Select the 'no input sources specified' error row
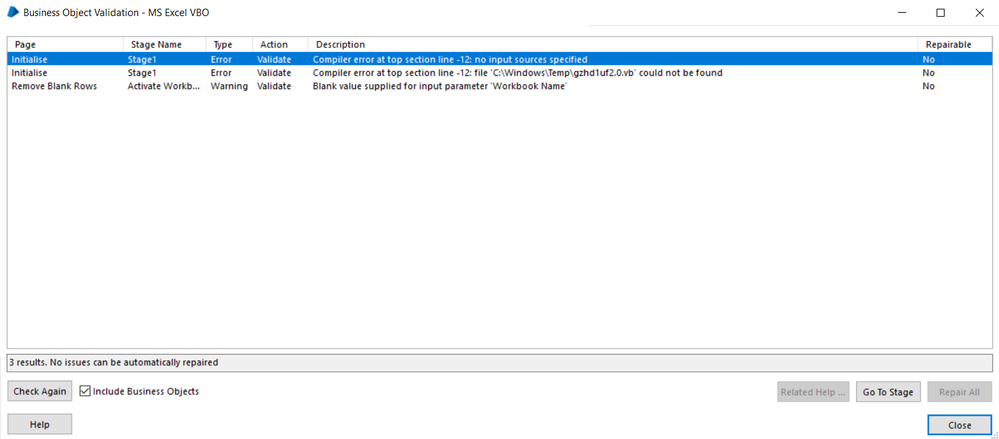The height and width of the screenshot is (439, 999). coord(500,59)
